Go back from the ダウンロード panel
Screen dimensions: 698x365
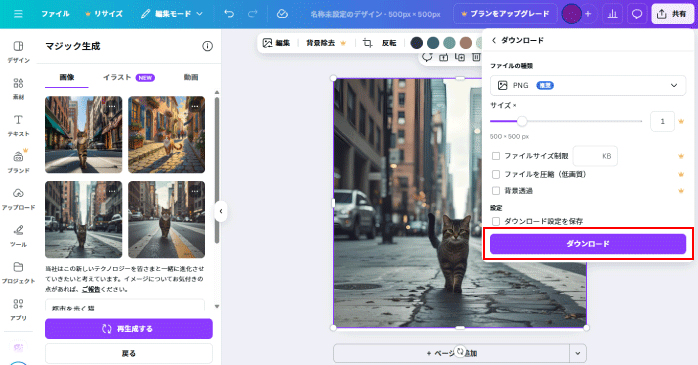point(494,41)
